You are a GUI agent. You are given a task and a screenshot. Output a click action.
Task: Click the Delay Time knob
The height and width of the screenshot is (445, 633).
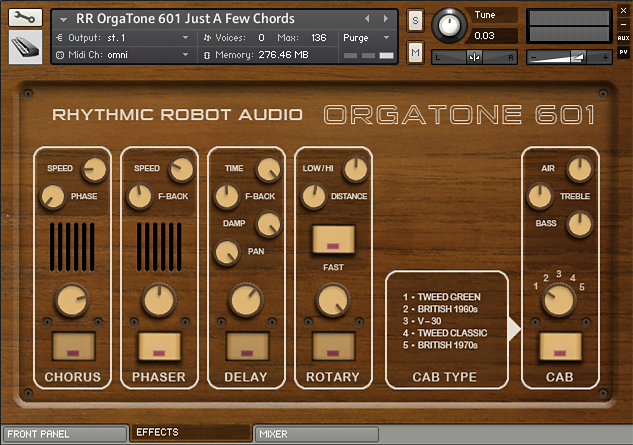268,169
